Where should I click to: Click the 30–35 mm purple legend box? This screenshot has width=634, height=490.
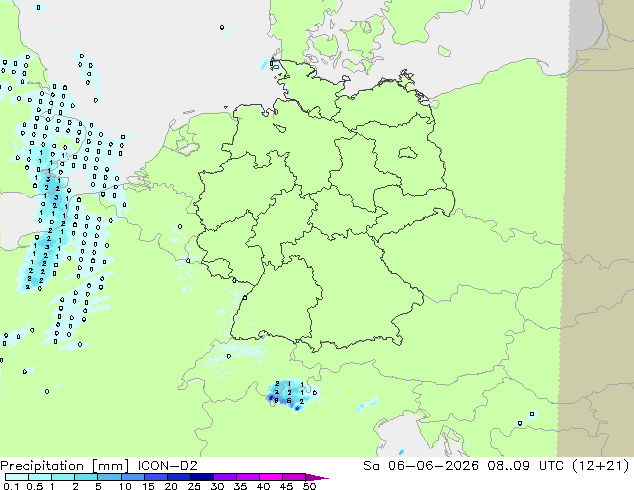(x=224, y=477)
